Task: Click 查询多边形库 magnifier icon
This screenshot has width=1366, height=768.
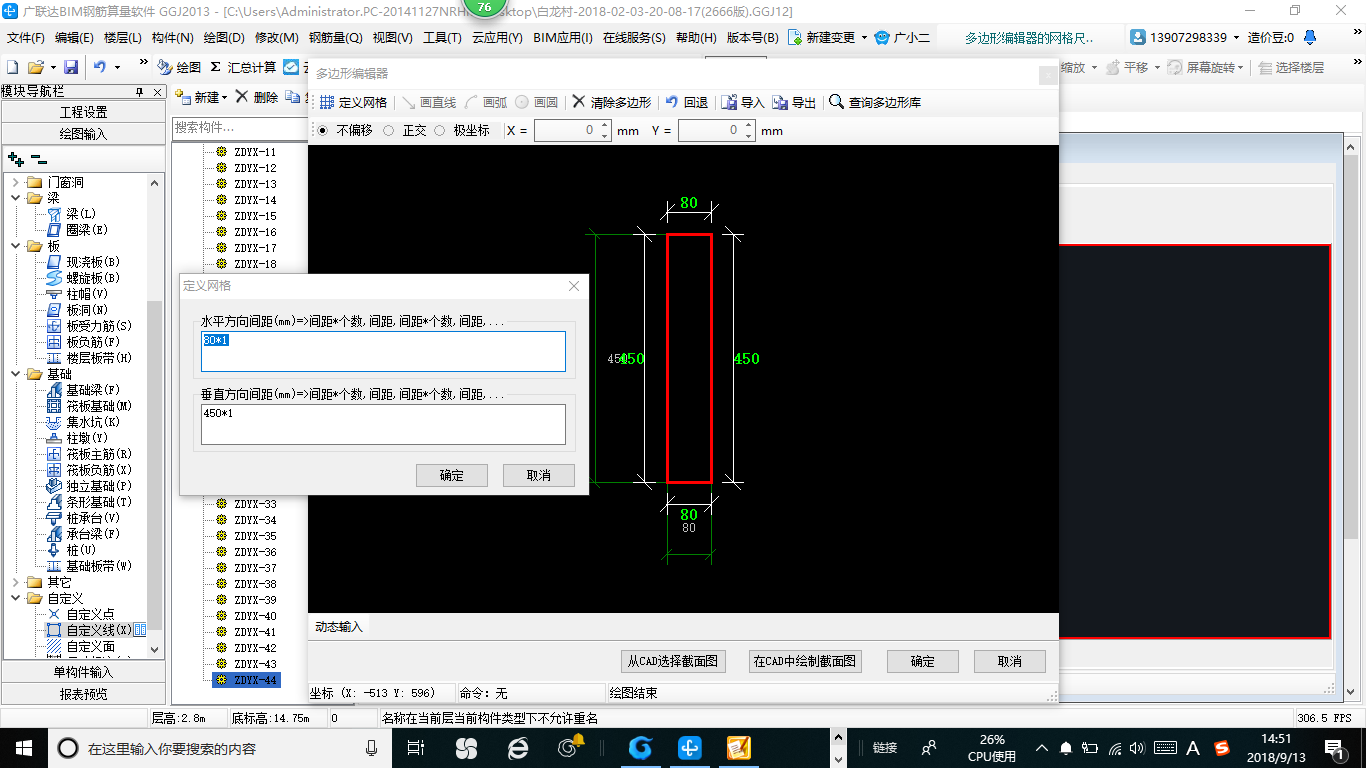Action: coord(836,102)
